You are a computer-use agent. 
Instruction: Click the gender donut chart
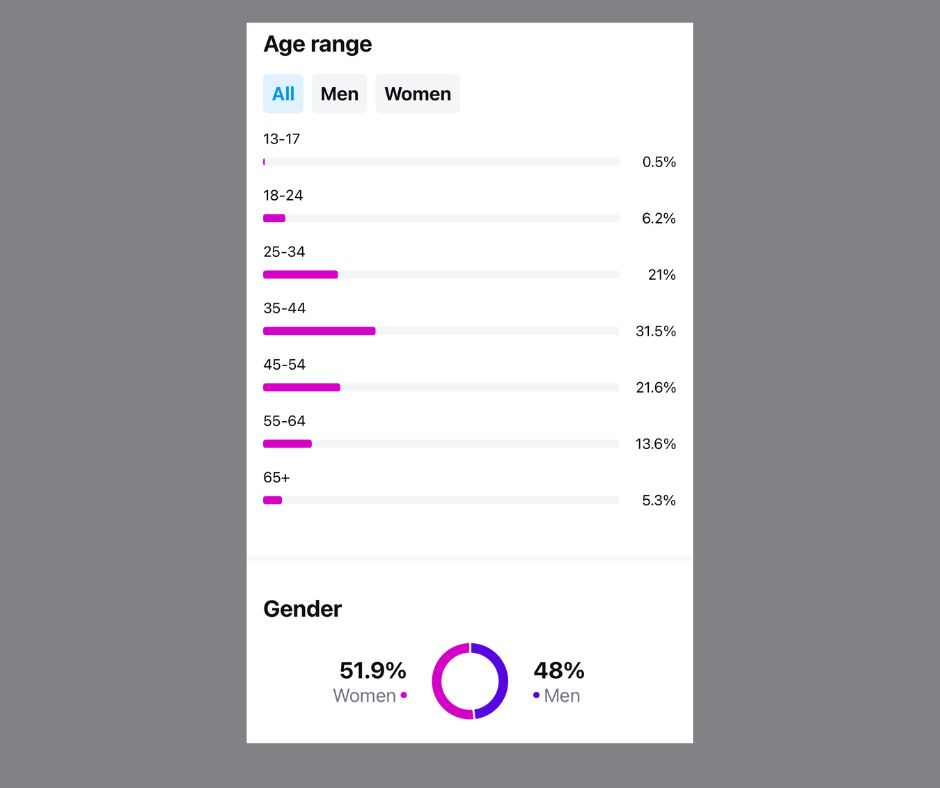coord(469,680)
